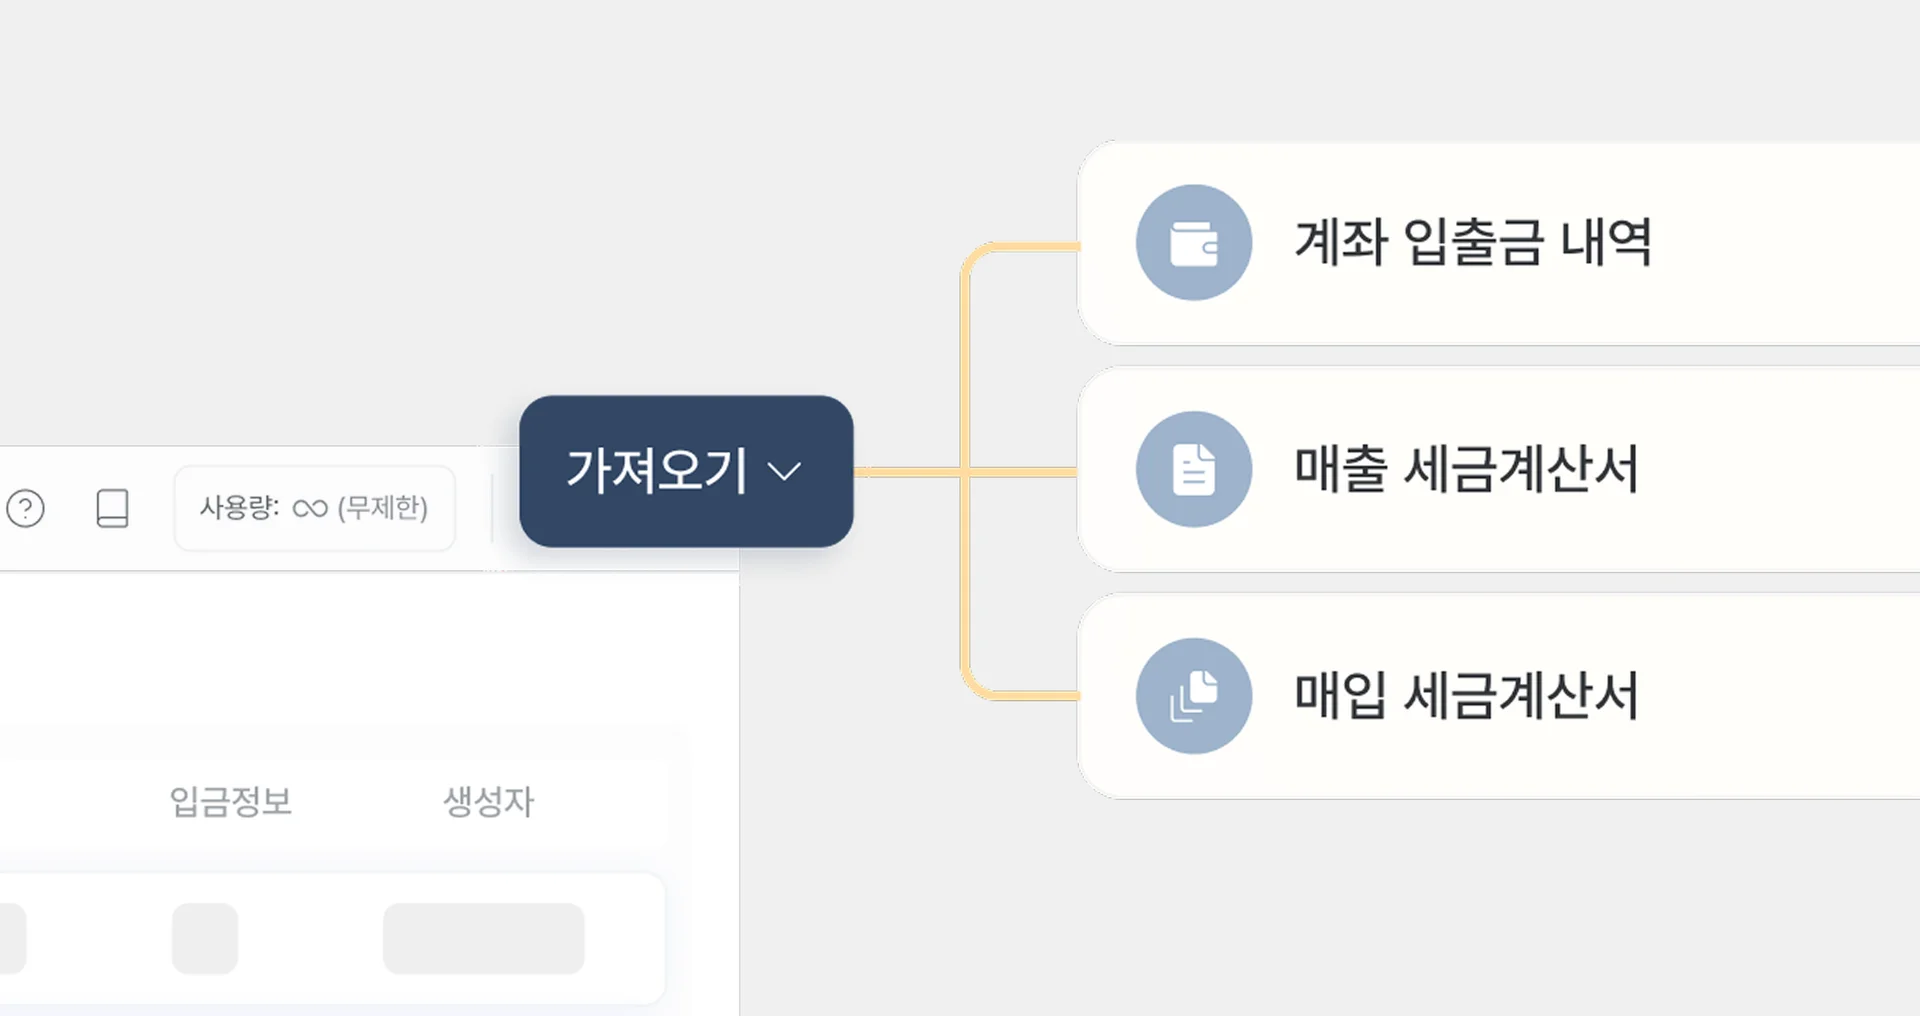Viewport: 1920px width, 1016px height.
Task: Click the infinity symbol in the usage badge
Action: point(308,508)
